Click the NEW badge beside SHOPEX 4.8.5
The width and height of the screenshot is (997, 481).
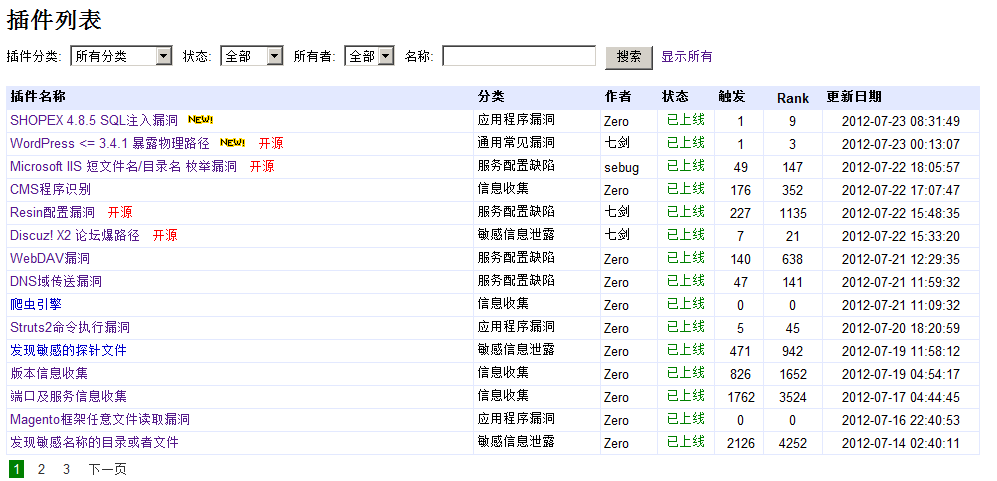click(200, 120)
